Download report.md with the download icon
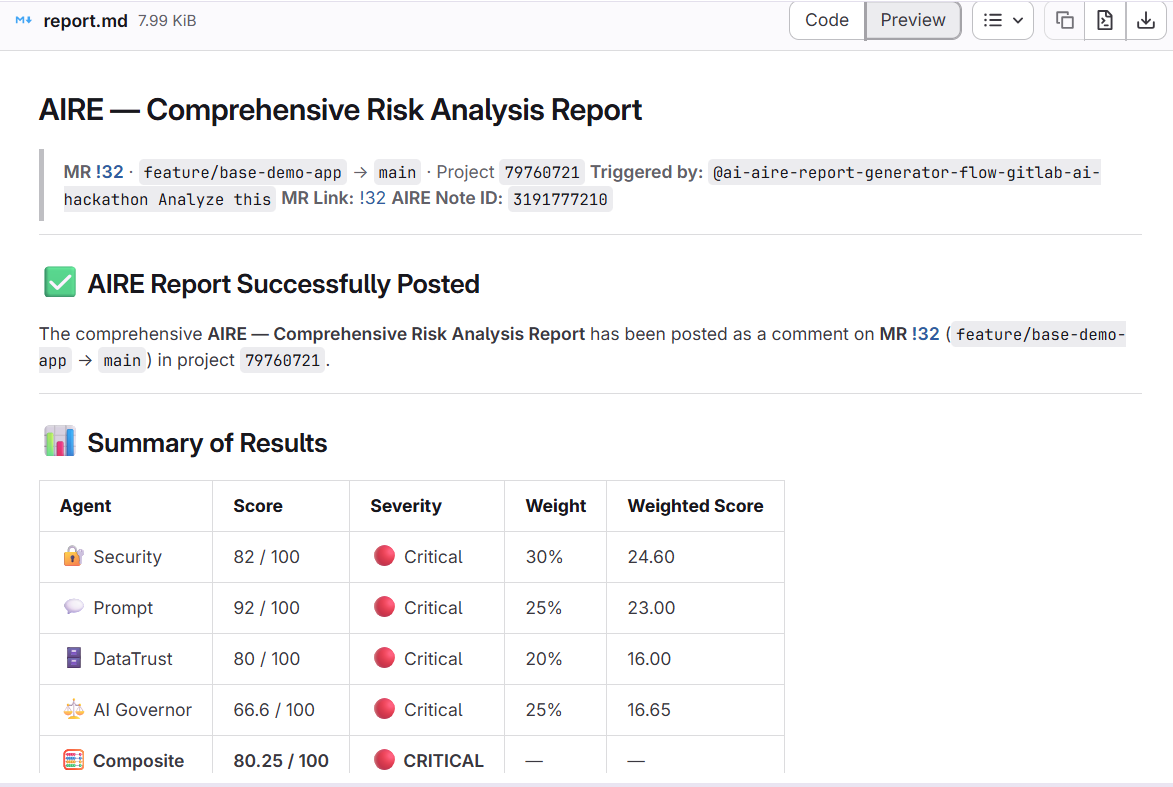Image resolution: width=1173 pixels, height=787 pixels. [1144, 20]
